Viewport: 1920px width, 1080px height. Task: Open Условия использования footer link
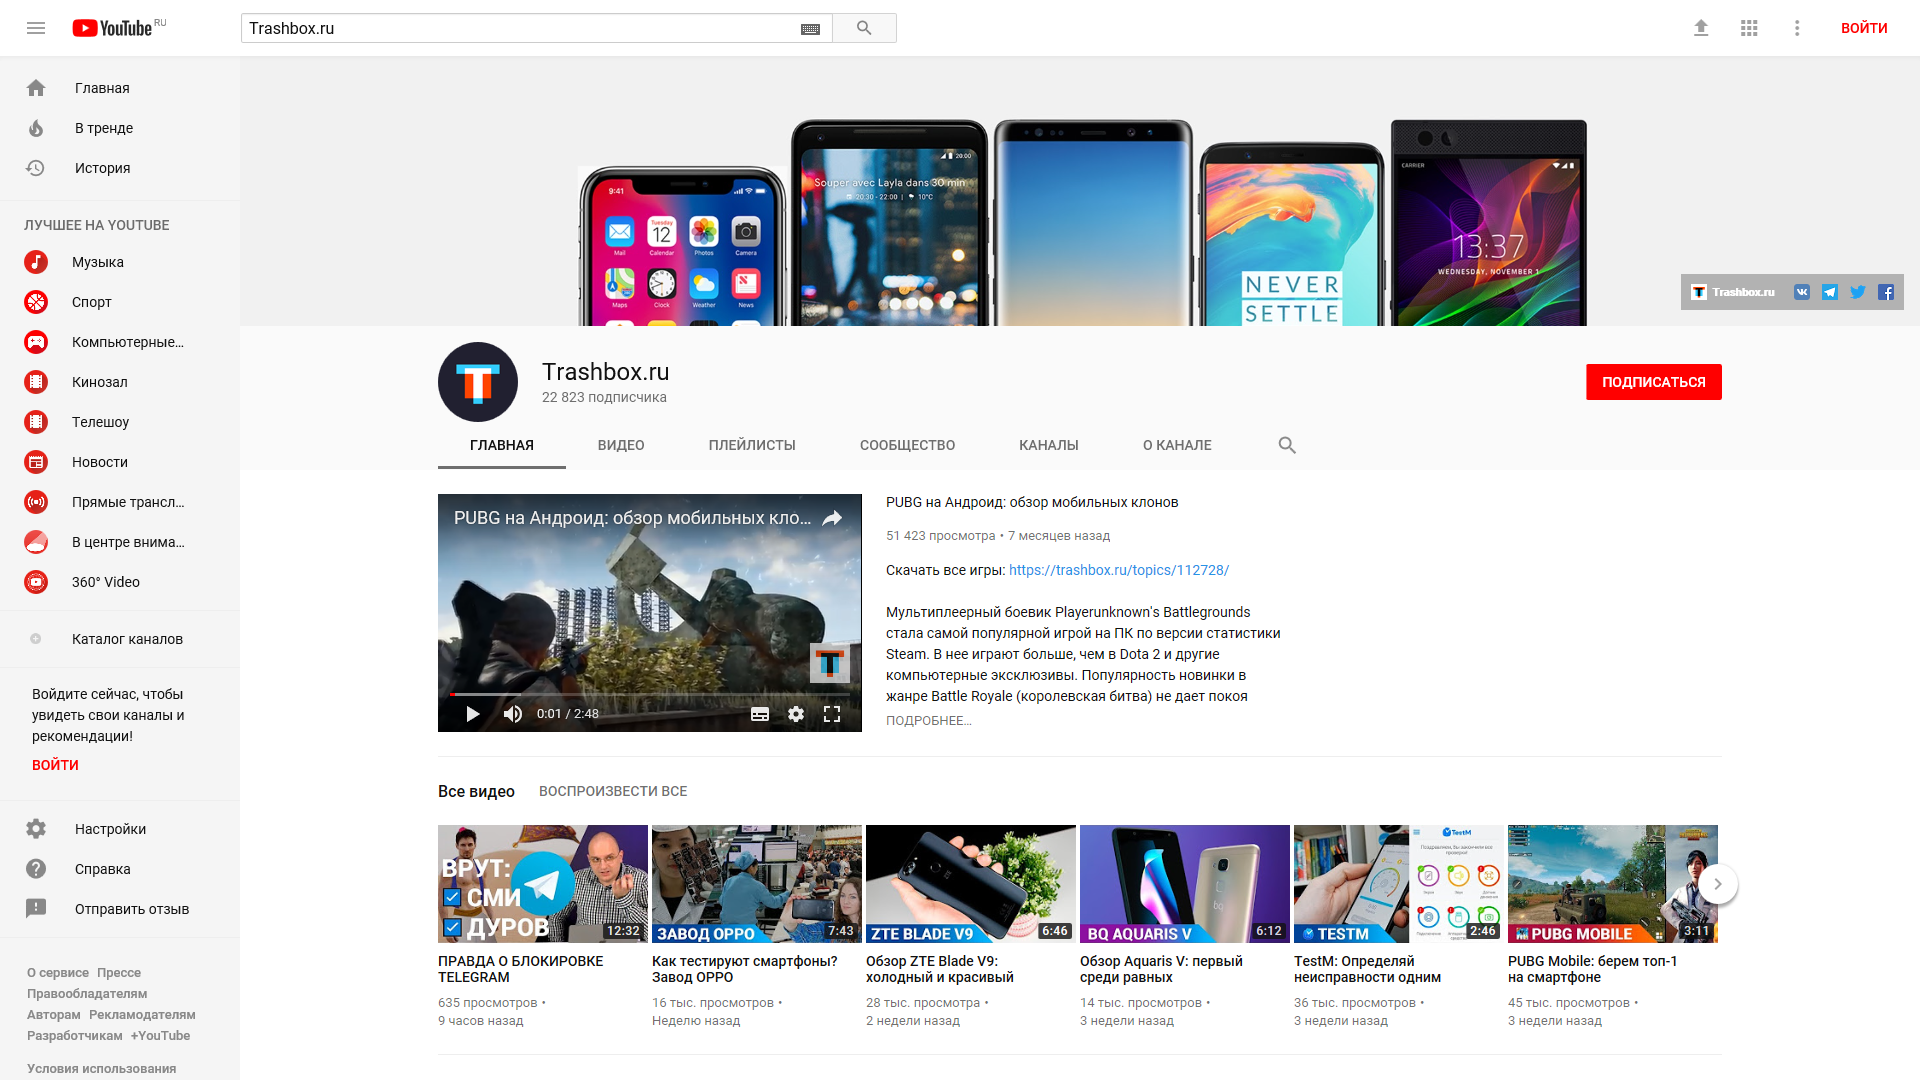[102, 1069]
